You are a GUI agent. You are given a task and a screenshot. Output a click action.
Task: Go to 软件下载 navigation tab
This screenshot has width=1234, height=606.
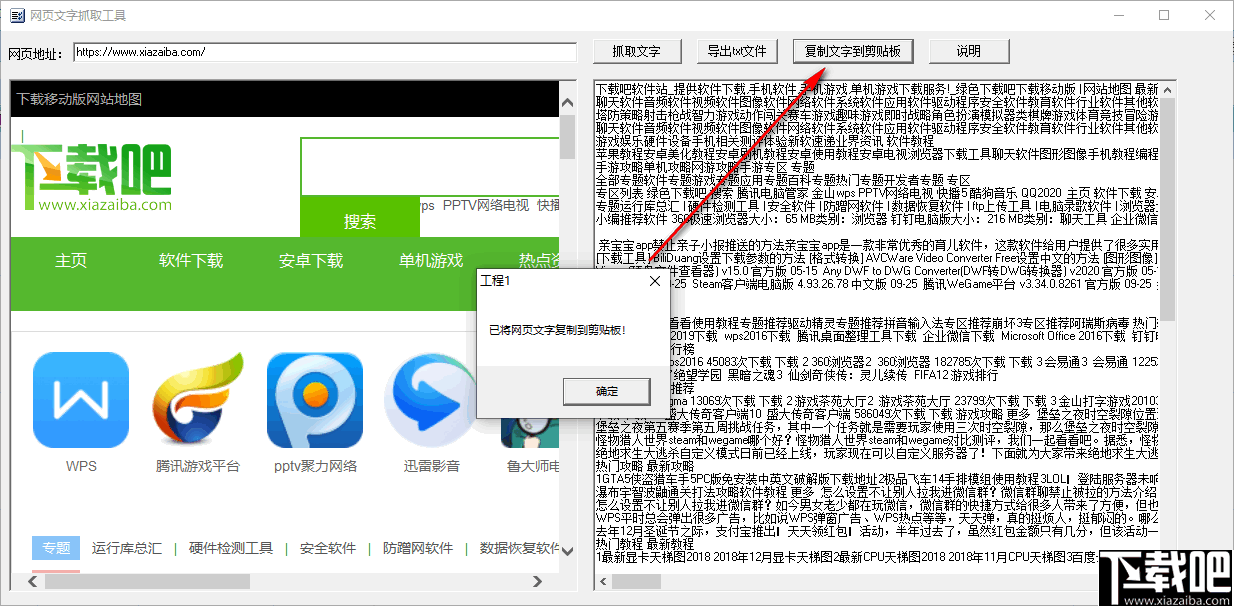pos(191,260)
